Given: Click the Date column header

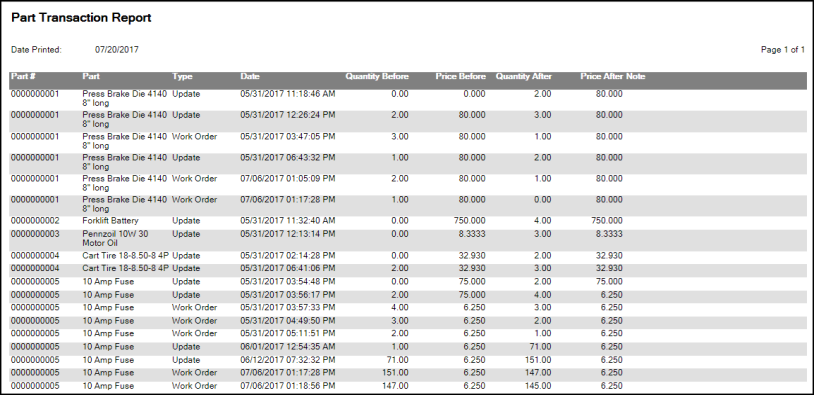Looking at the screenshot, I should (x=250, y=76).
